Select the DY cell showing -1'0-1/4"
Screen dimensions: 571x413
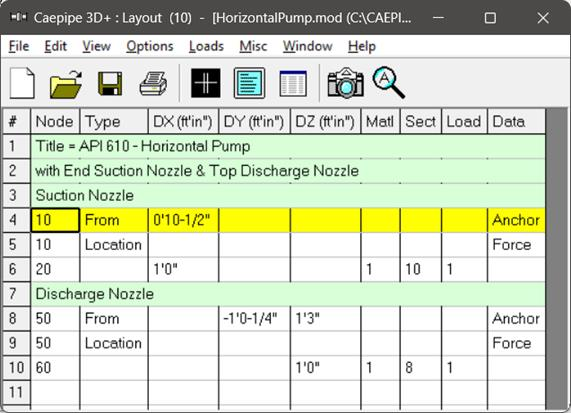point(255,319)
